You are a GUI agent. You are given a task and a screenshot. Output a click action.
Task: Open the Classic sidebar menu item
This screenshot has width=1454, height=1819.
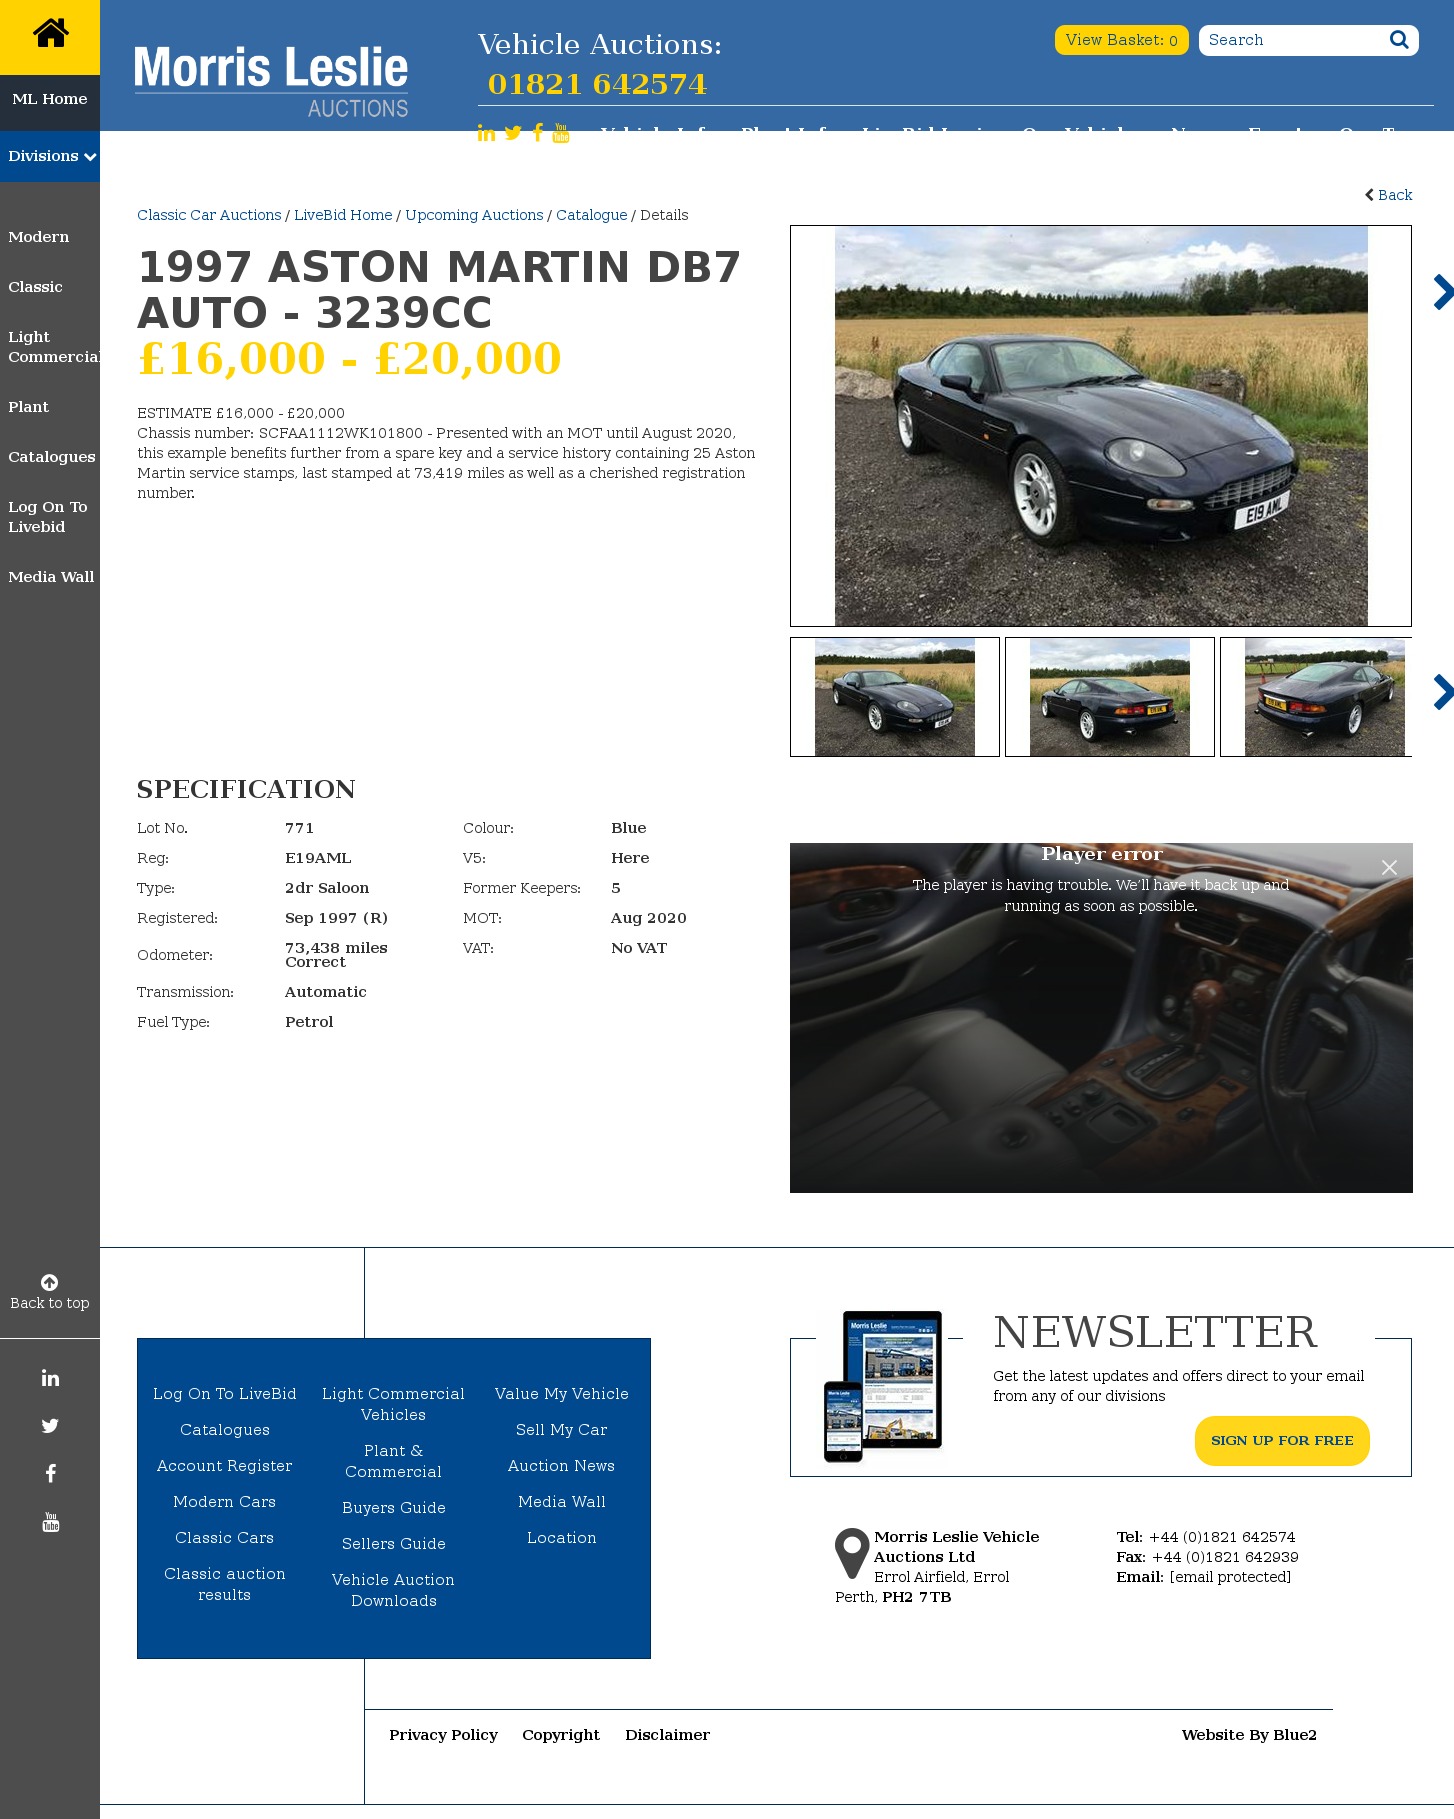click(x=35, y=287)
